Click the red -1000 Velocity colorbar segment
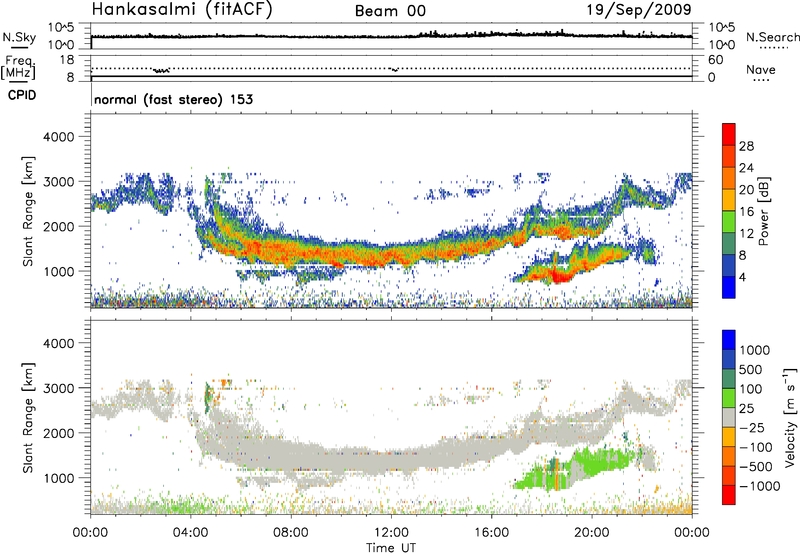800x554 pixels. 729,495
